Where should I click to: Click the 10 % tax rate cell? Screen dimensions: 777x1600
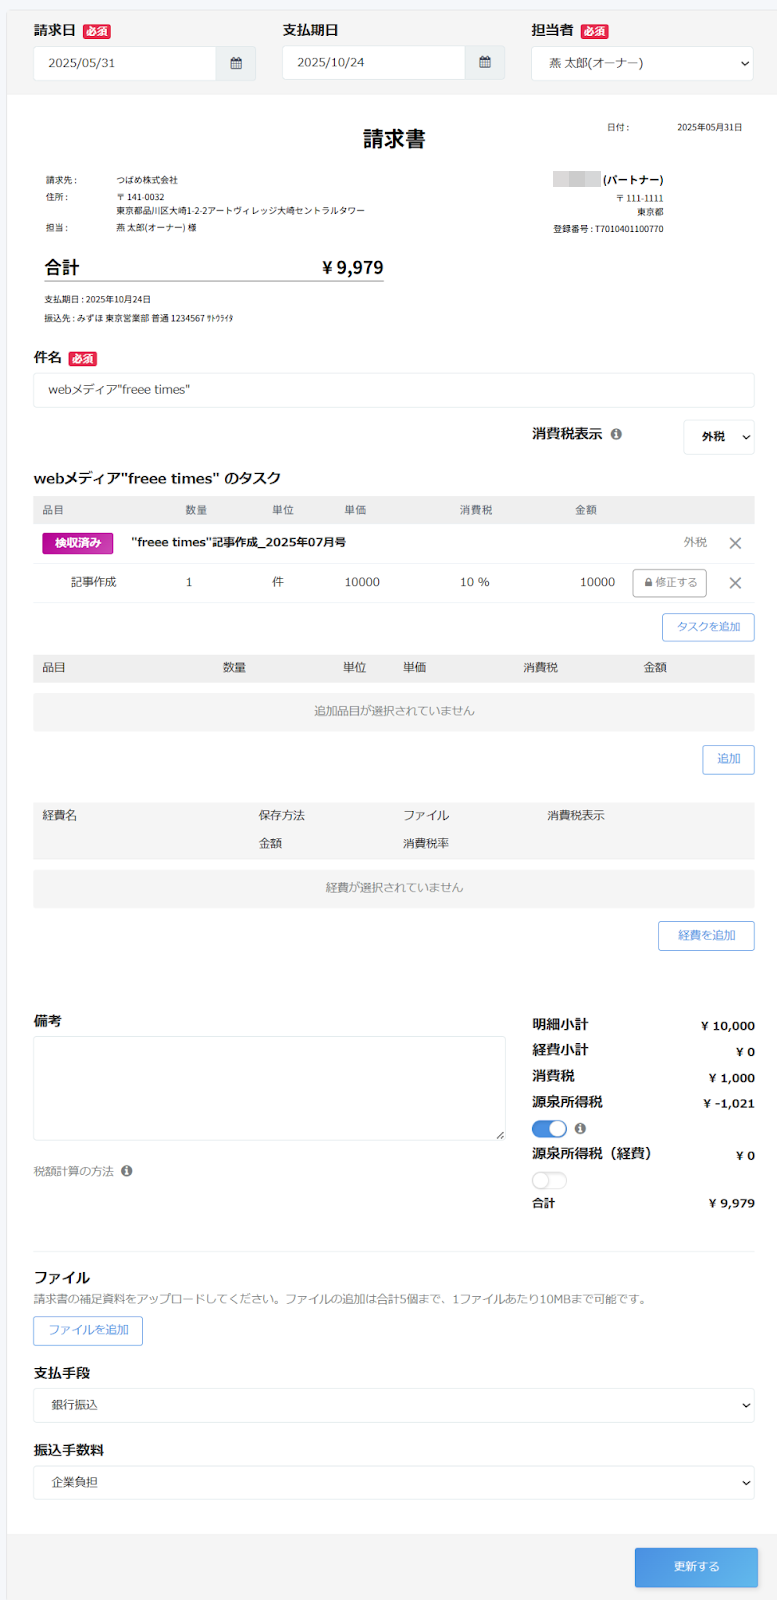[x=474, y=582]
